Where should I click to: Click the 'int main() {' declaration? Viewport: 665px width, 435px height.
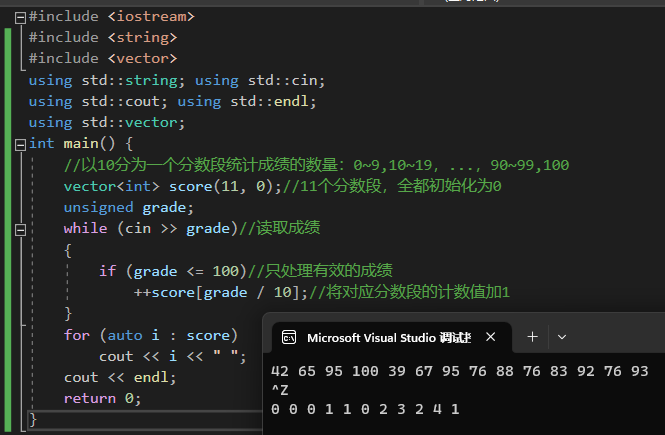tap(81, 144)
